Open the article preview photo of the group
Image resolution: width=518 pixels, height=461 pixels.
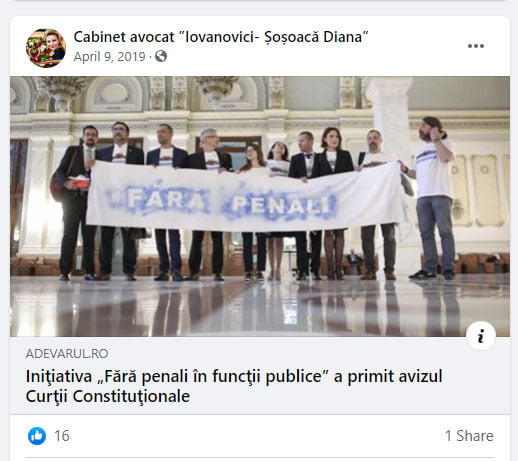pos(260,206)
